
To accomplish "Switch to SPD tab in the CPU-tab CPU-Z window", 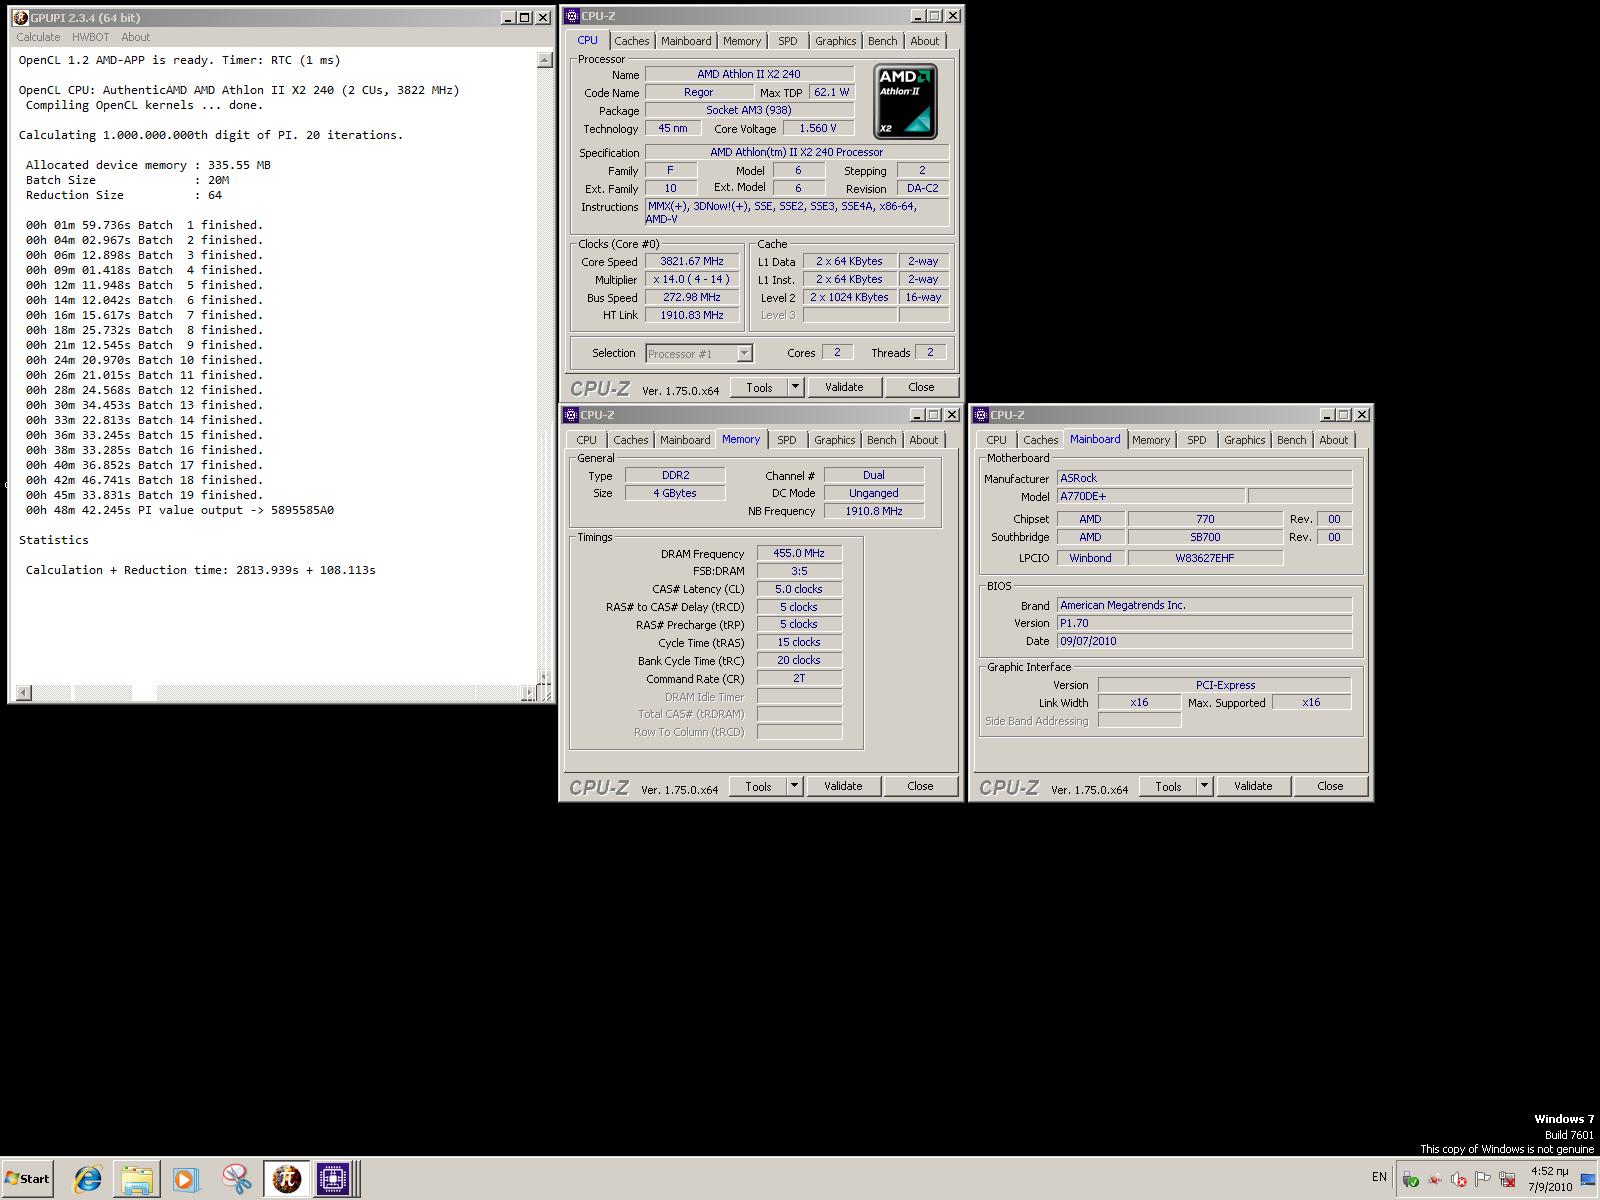I will click(x=788, y=41).
